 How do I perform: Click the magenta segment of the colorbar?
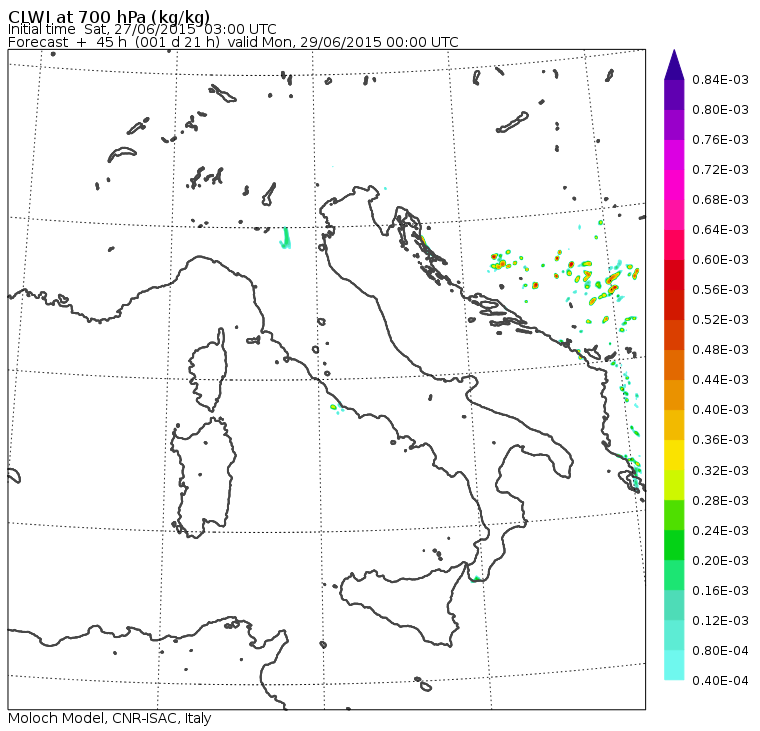click(x=674, y=155)
